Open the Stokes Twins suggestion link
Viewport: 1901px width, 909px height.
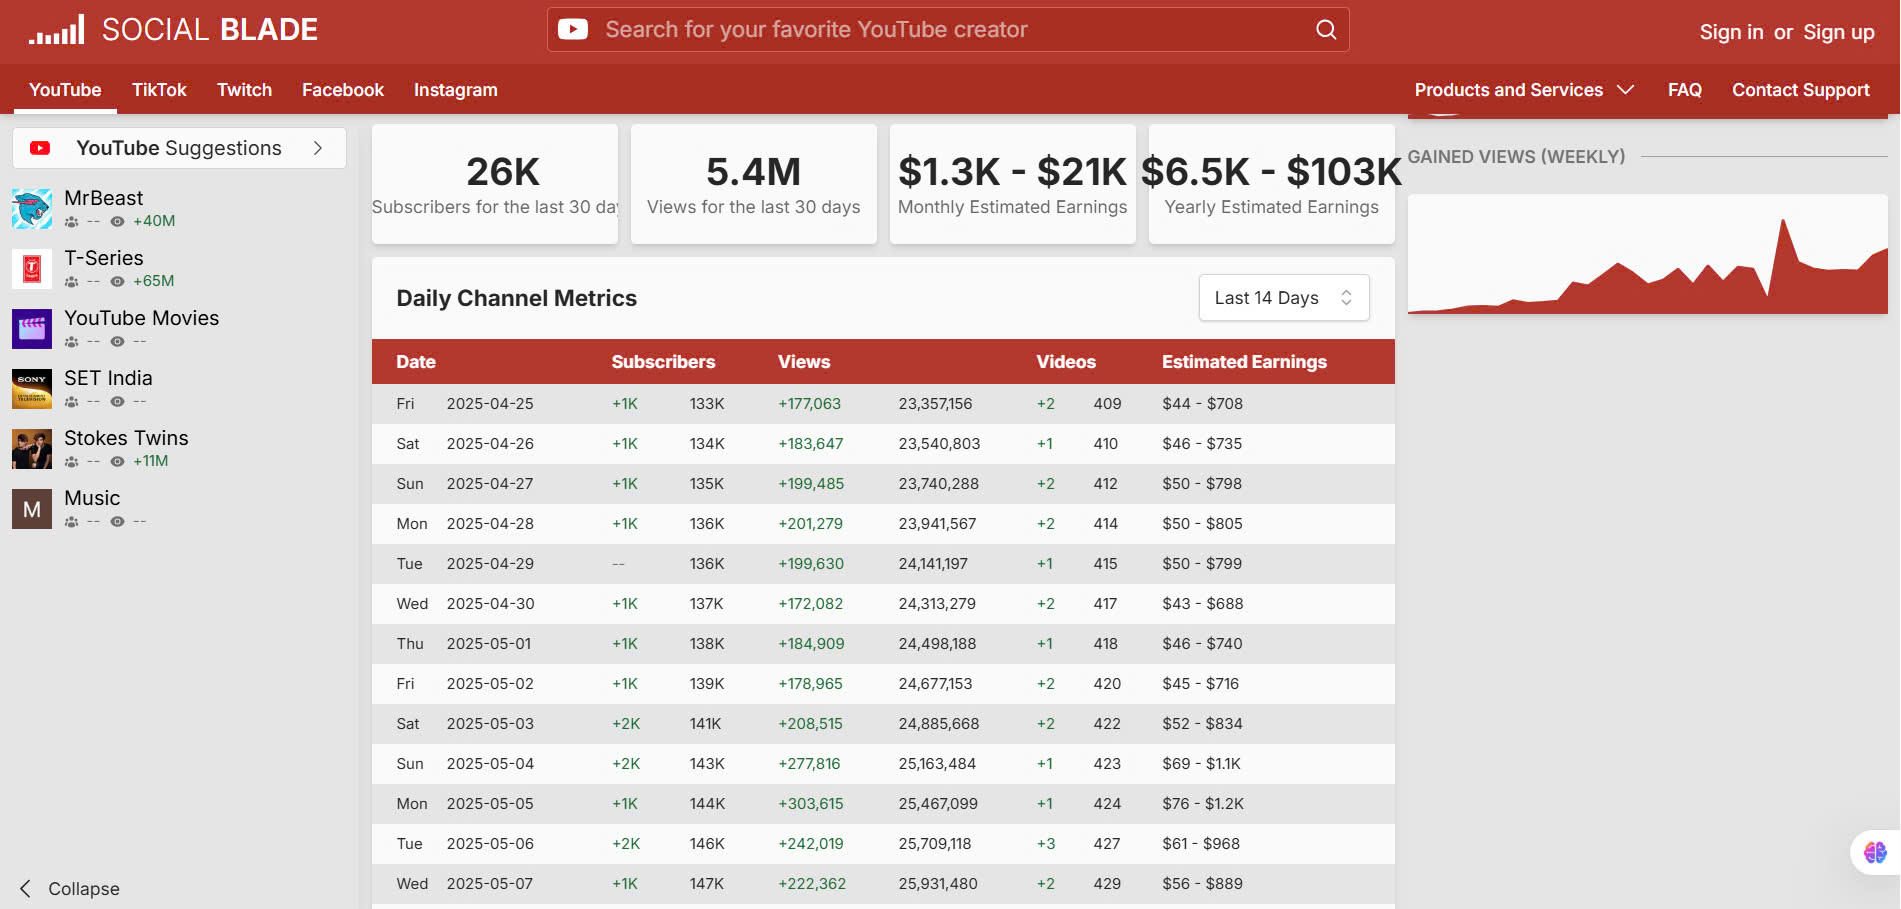pyautogui.click(x=126, y=438)
